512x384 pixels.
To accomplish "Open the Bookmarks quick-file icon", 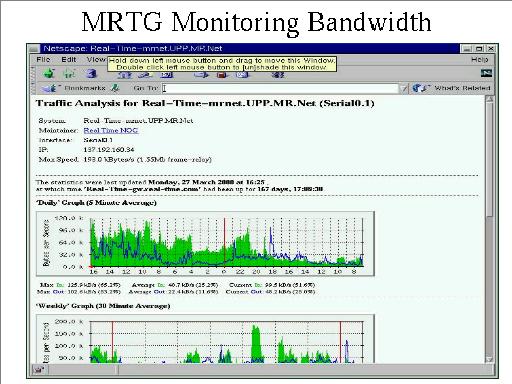I will 50,88.
